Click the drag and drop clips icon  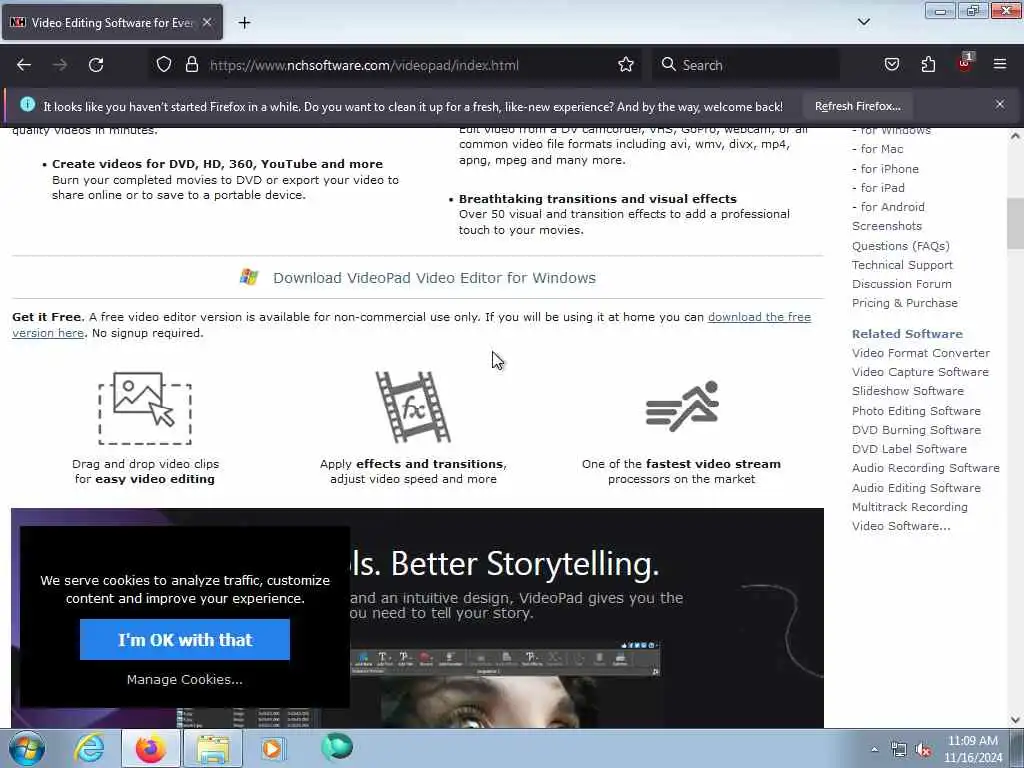click(145, 408)
